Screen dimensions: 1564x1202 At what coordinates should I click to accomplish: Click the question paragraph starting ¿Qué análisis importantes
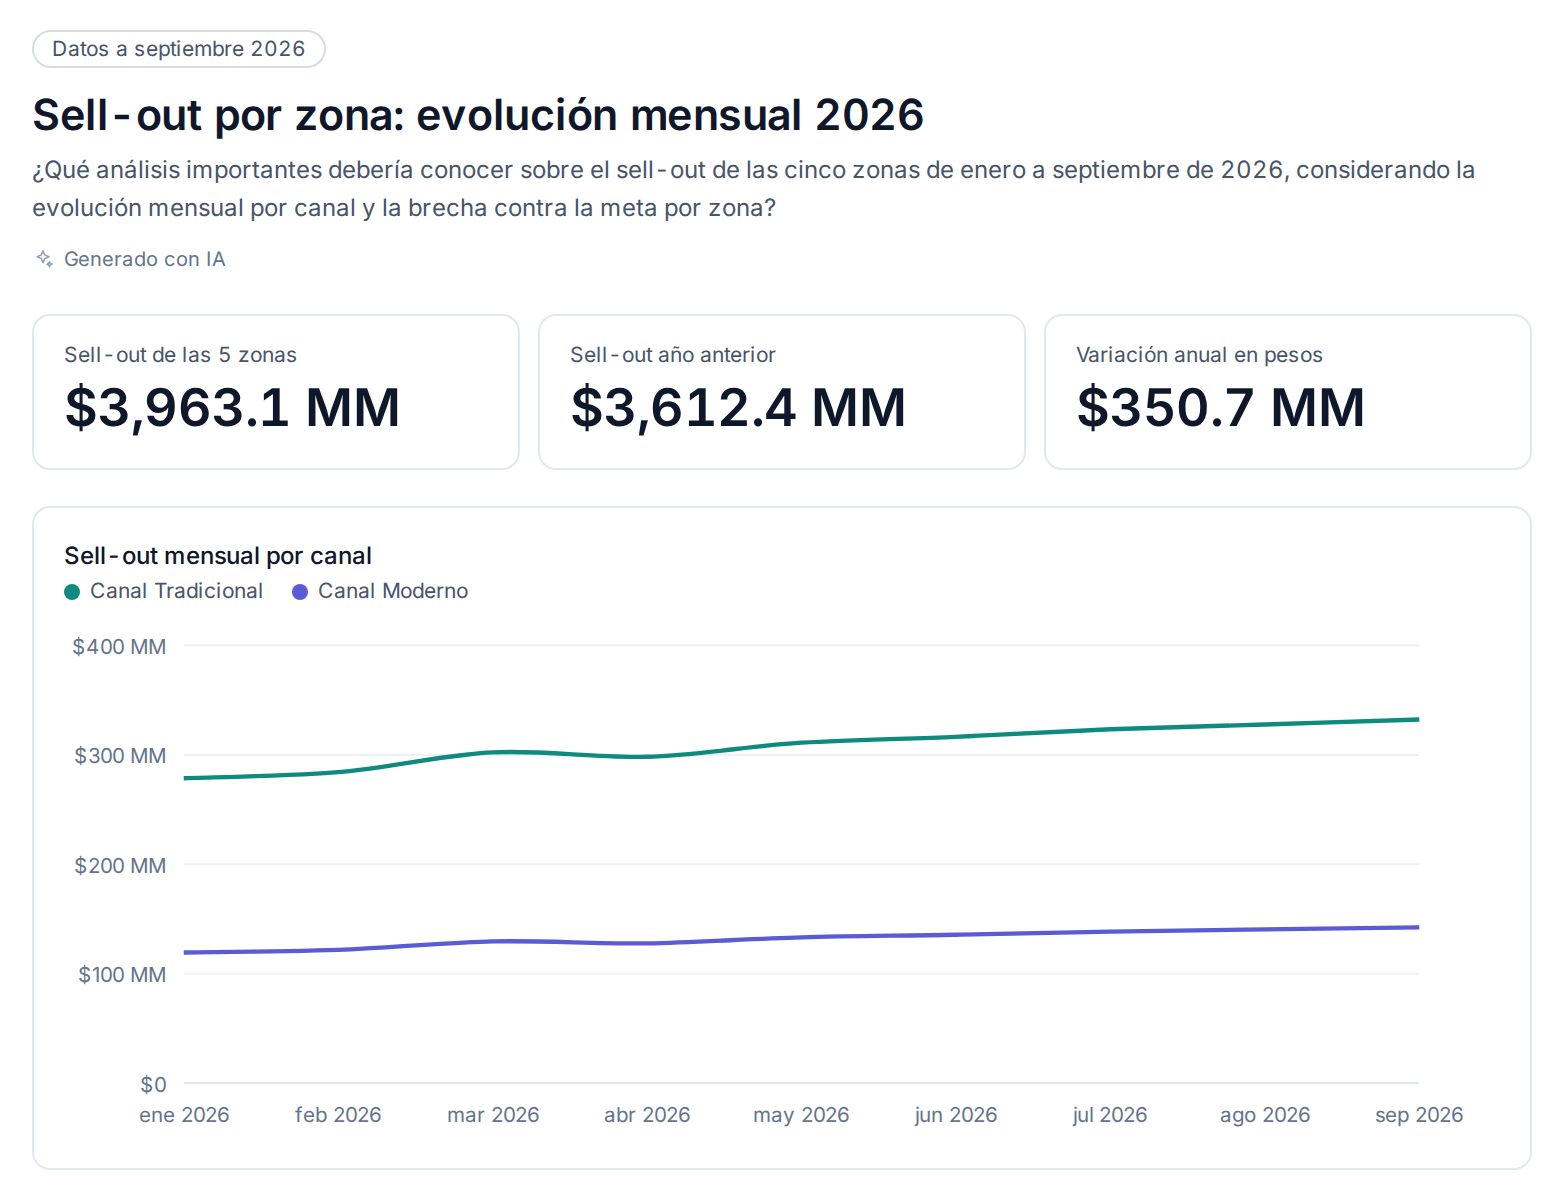coord(754,189)
